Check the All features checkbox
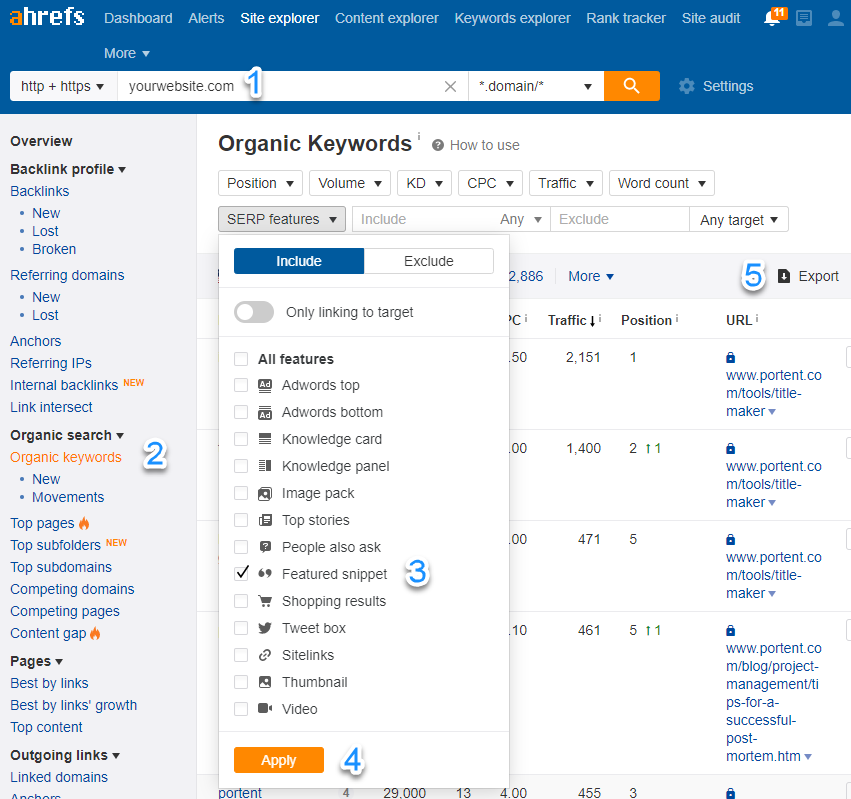This screenshot has width=851, height=799. [241, 359]
